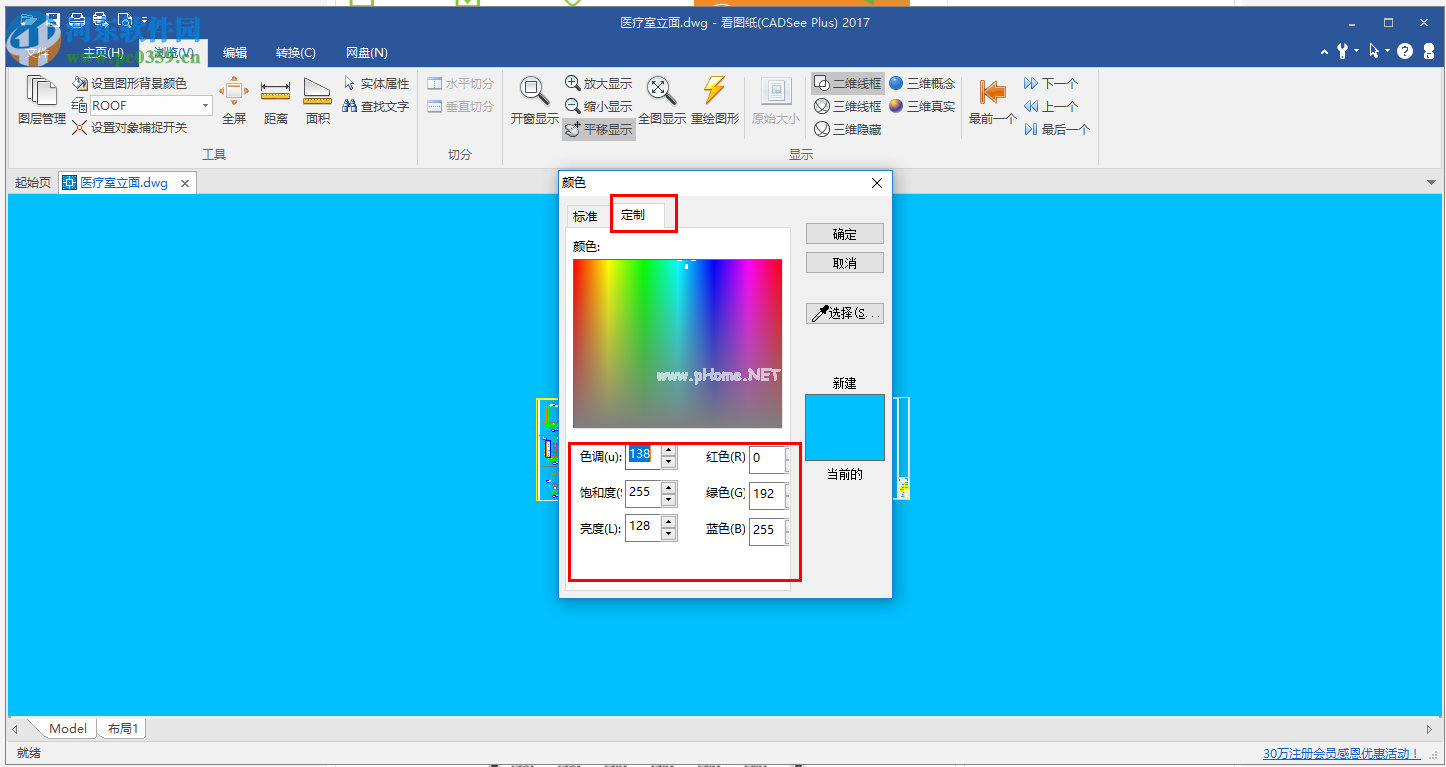Switch to 布局1 layout tab
1446x767 pixels.
[123, 729]
